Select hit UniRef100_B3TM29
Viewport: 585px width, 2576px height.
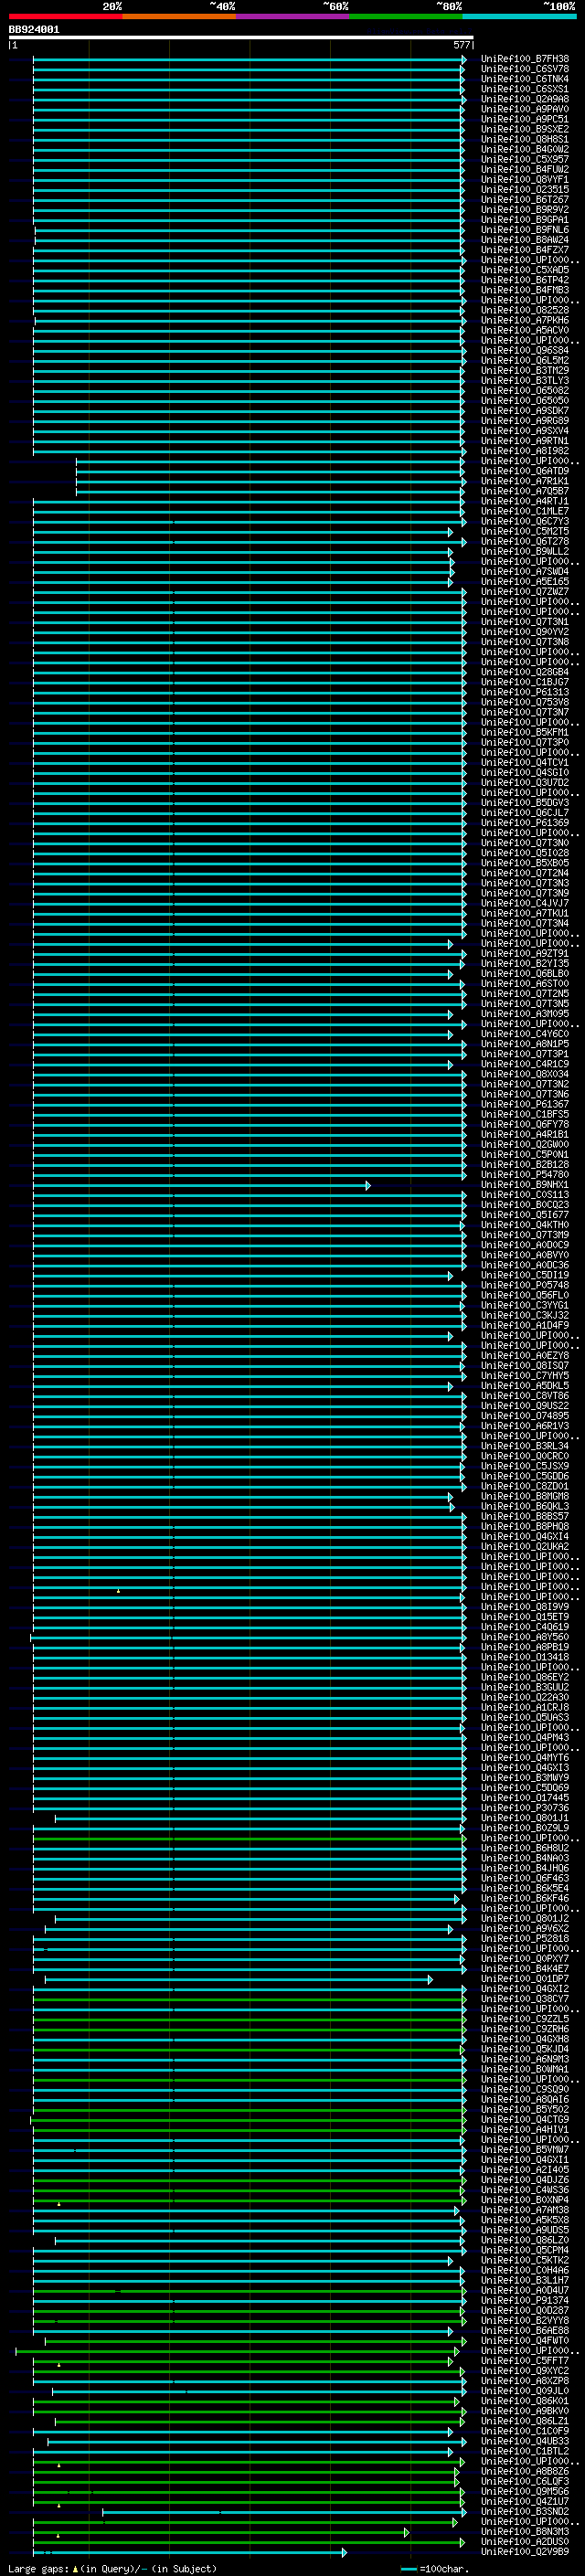(x=525, y=370)
